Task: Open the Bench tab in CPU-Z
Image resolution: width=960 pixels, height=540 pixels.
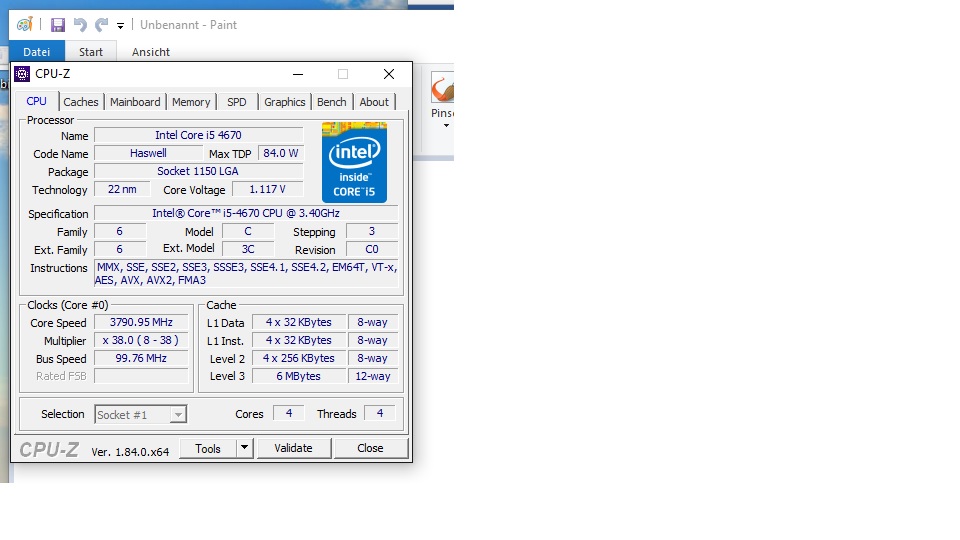Action: [332, 102]
